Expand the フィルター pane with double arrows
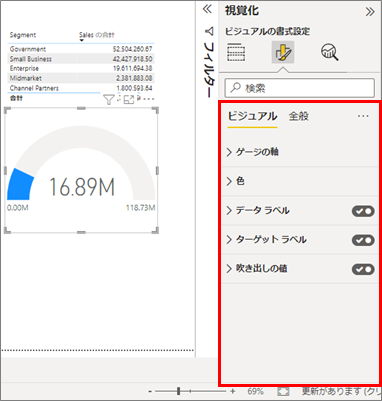Image resolution: width=382 pixels, height=401 pixels. coord(207,9)
